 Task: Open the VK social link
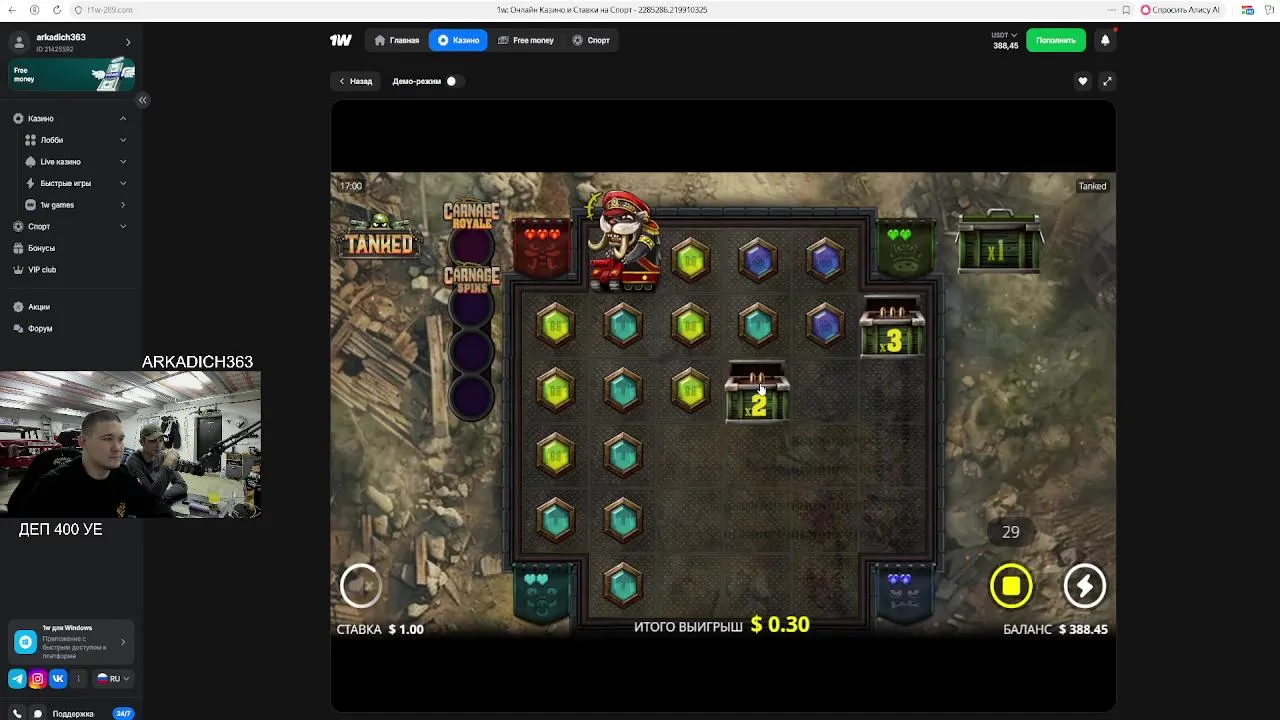pos(58,678)
